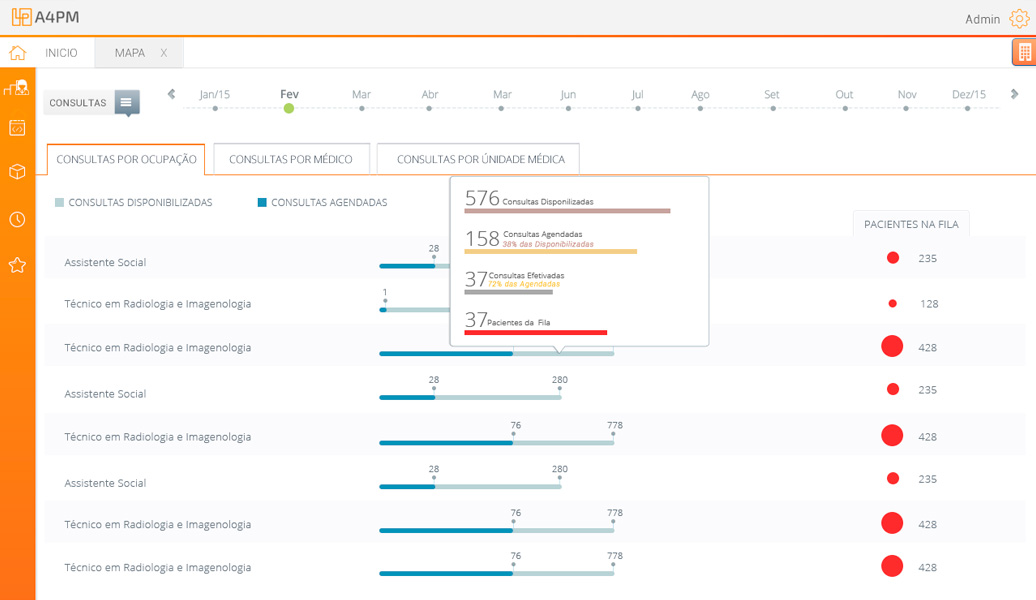This screenshot has width=1036, height=600.
Task: Open the clock history sidebar icon
Action: [x=17, y=219]
